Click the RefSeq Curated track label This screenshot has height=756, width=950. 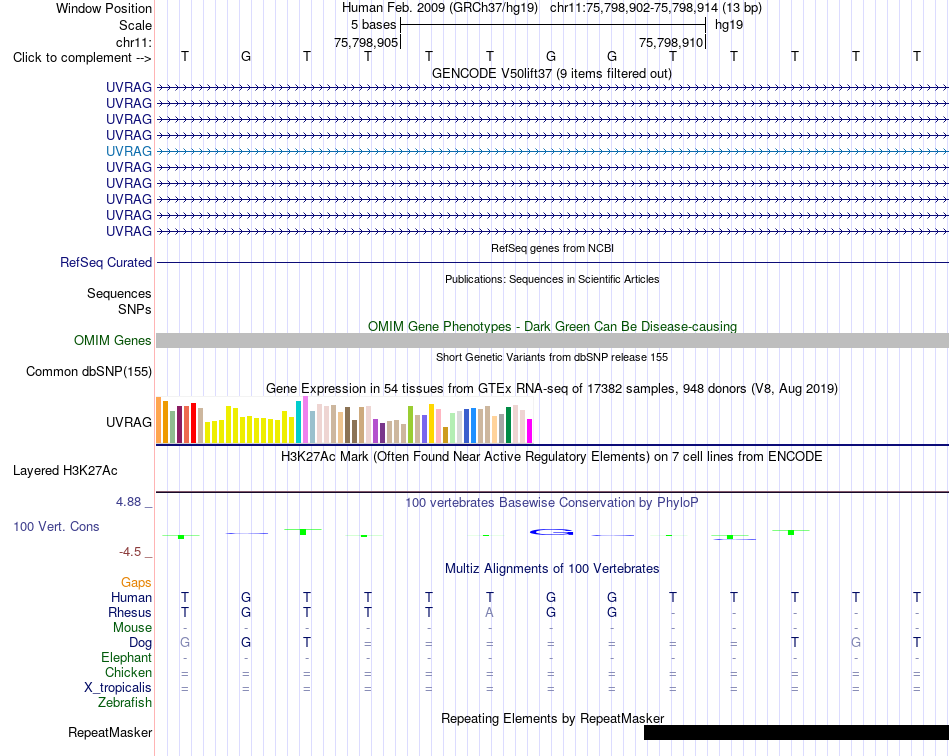point(105,262)
